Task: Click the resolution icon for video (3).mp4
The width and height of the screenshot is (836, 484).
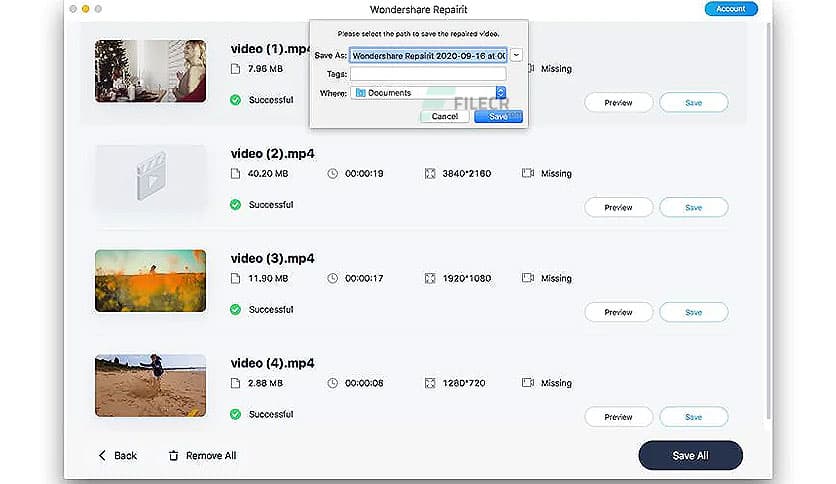Action: (x=430, y=278)
